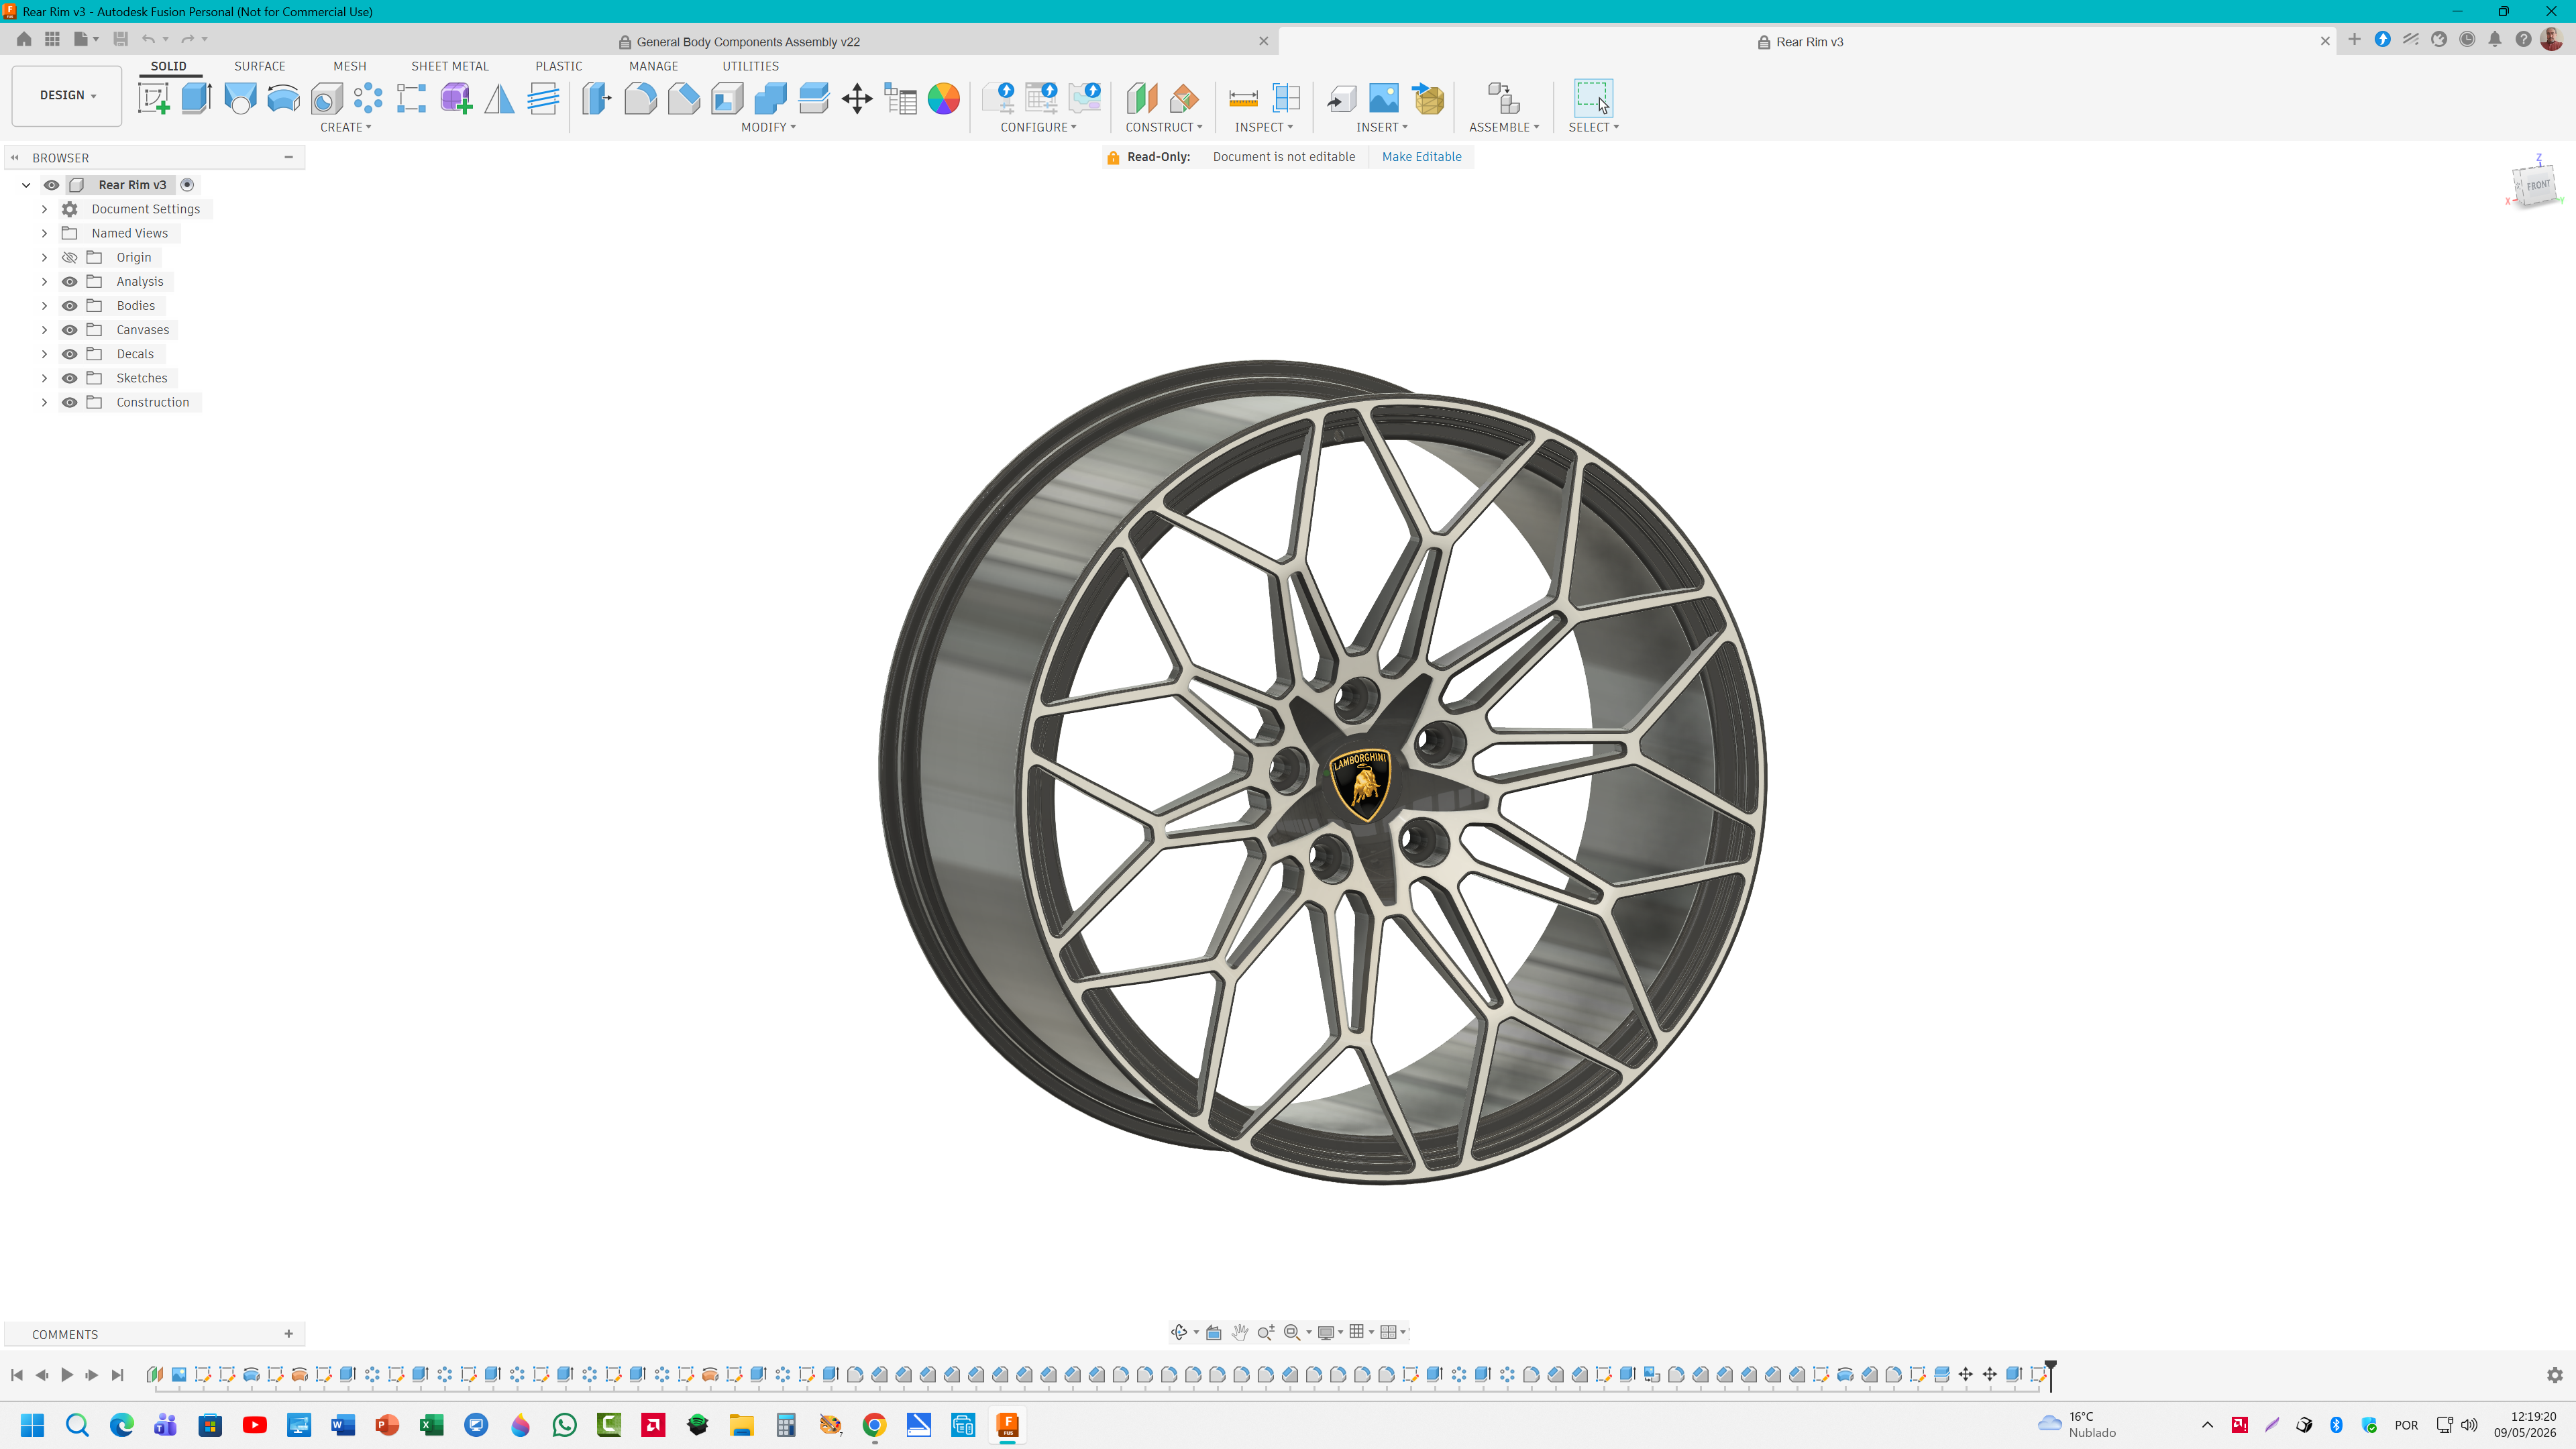The height and width of the screenshot is (1449, 2576).
Task: Click the Make Editable link
Action: click(1421, 157)
